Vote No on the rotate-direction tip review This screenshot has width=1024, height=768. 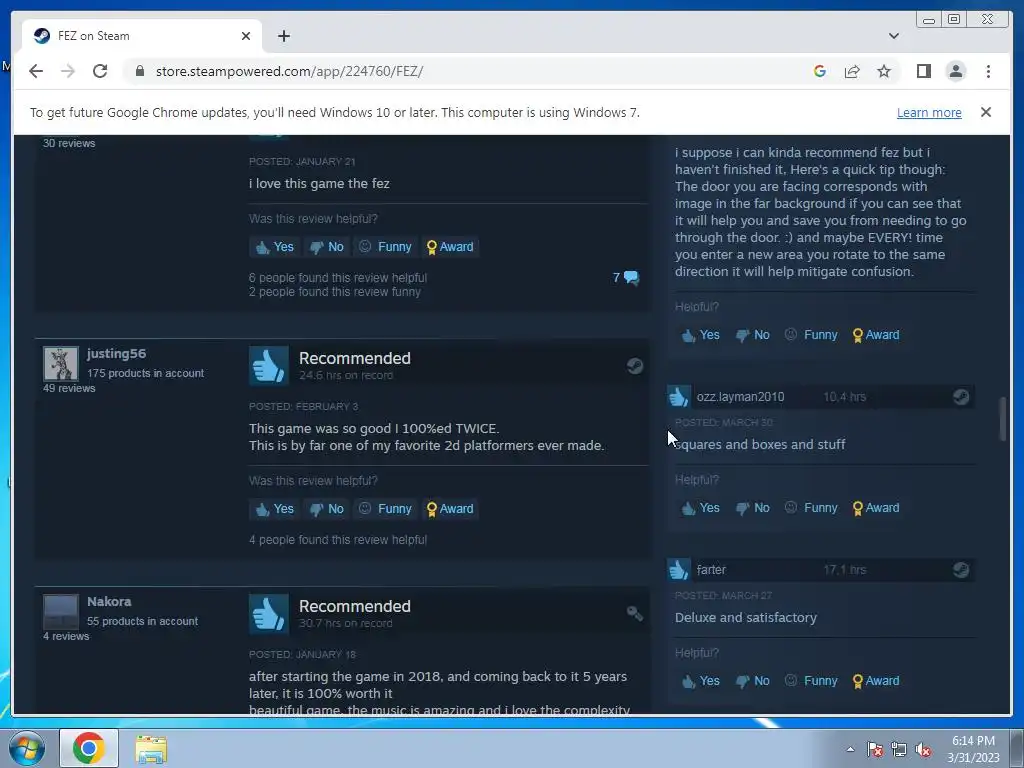tap(753, 335)
